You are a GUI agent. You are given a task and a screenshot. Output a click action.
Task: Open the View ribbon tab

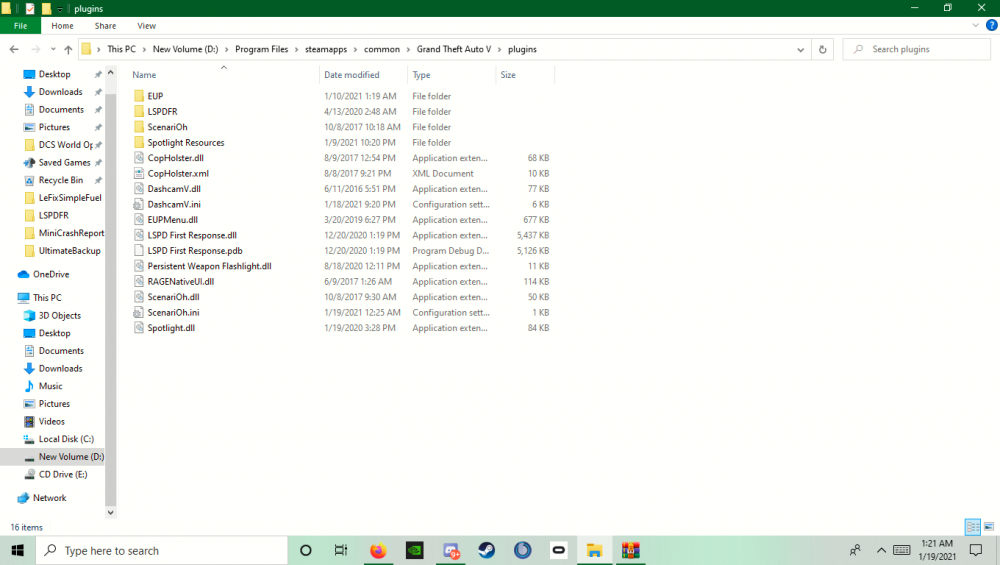pyautogui.click(x=146, y=26)
